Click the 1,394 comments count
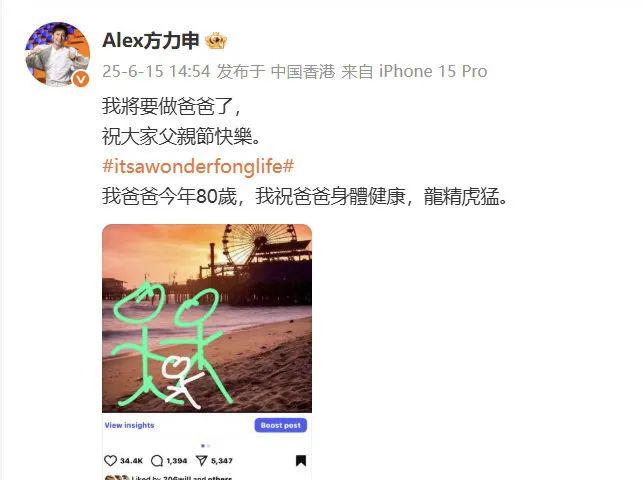The width and height of the screenshot is (643, 480). click(177, 461)
